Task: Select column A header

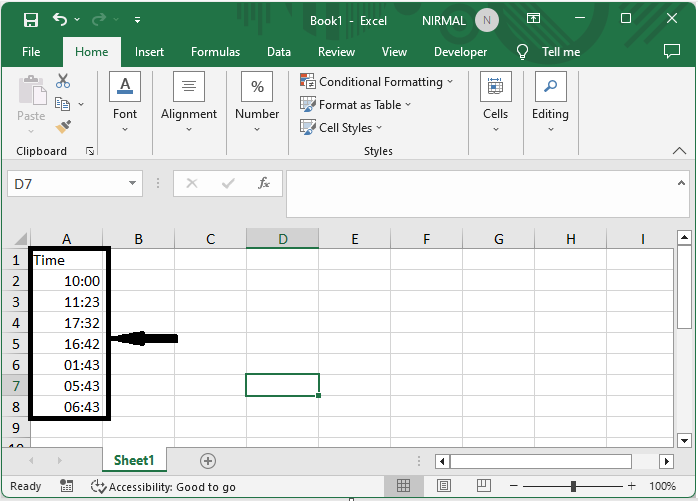Action: coord(66,239)
